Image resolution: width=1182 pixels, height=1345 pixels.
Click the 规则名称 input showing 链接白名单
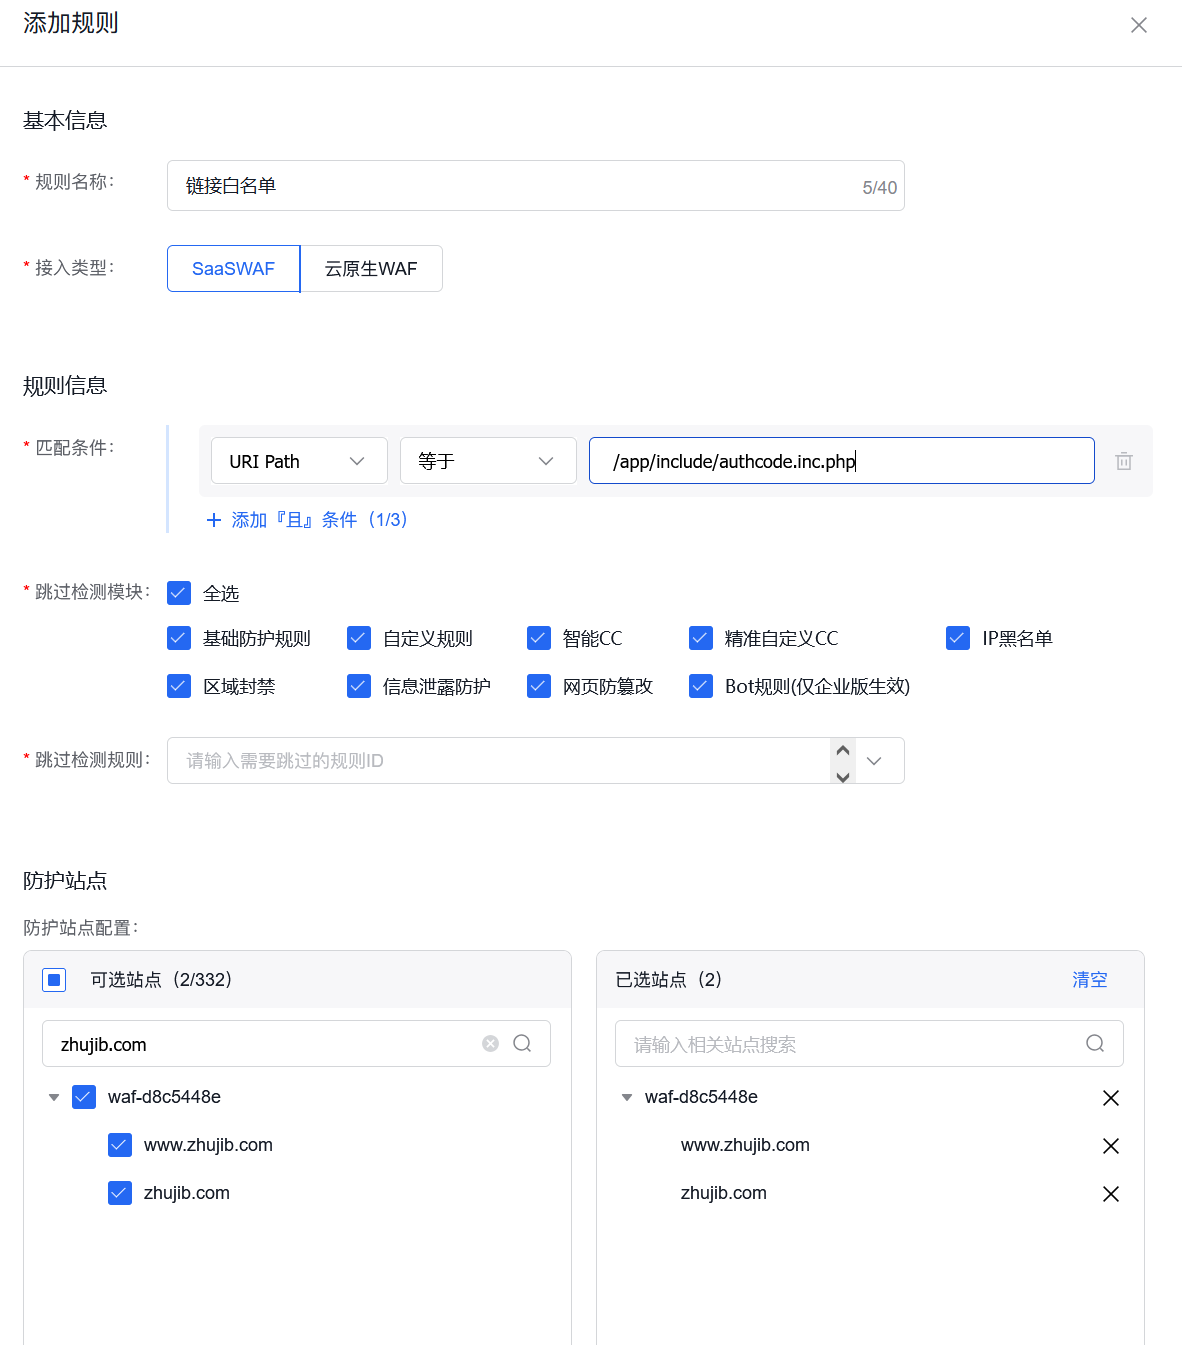coord(535,185)
